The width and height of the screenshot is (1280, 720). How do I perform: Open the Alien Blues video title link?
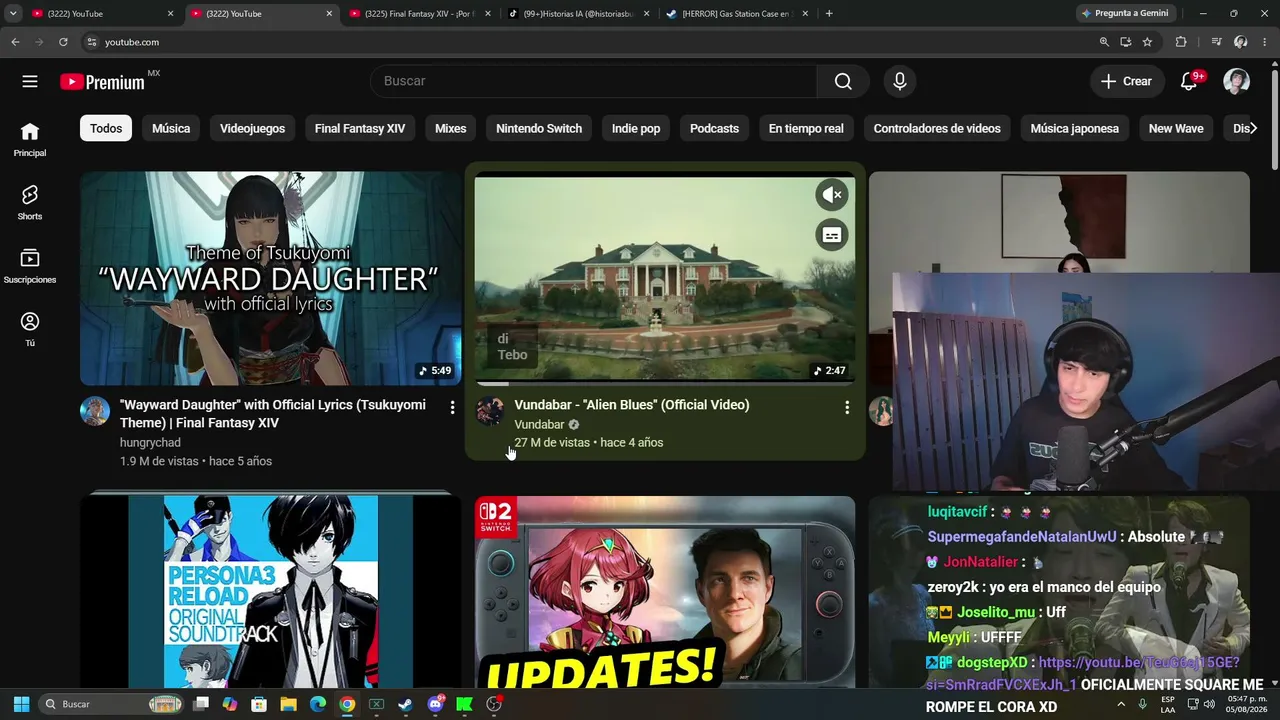(x=632, y=405)
